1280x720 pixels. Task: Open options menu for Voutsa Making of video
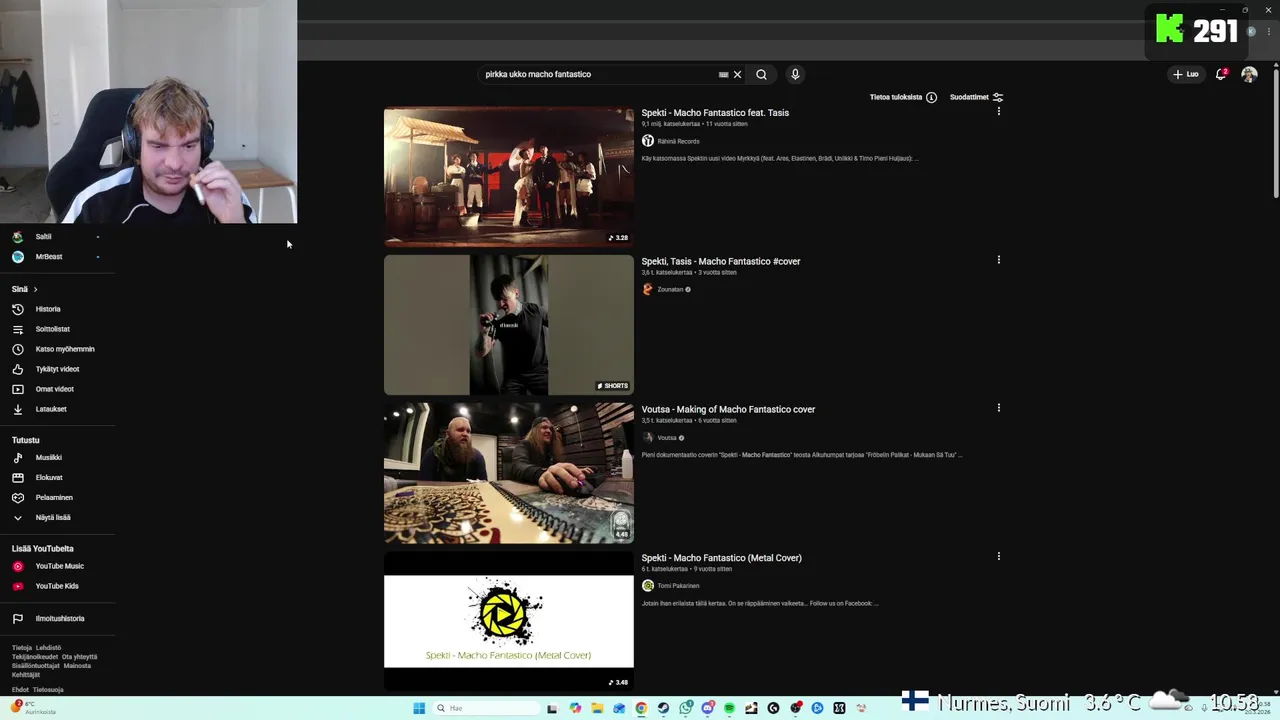(x=998, y=408)
